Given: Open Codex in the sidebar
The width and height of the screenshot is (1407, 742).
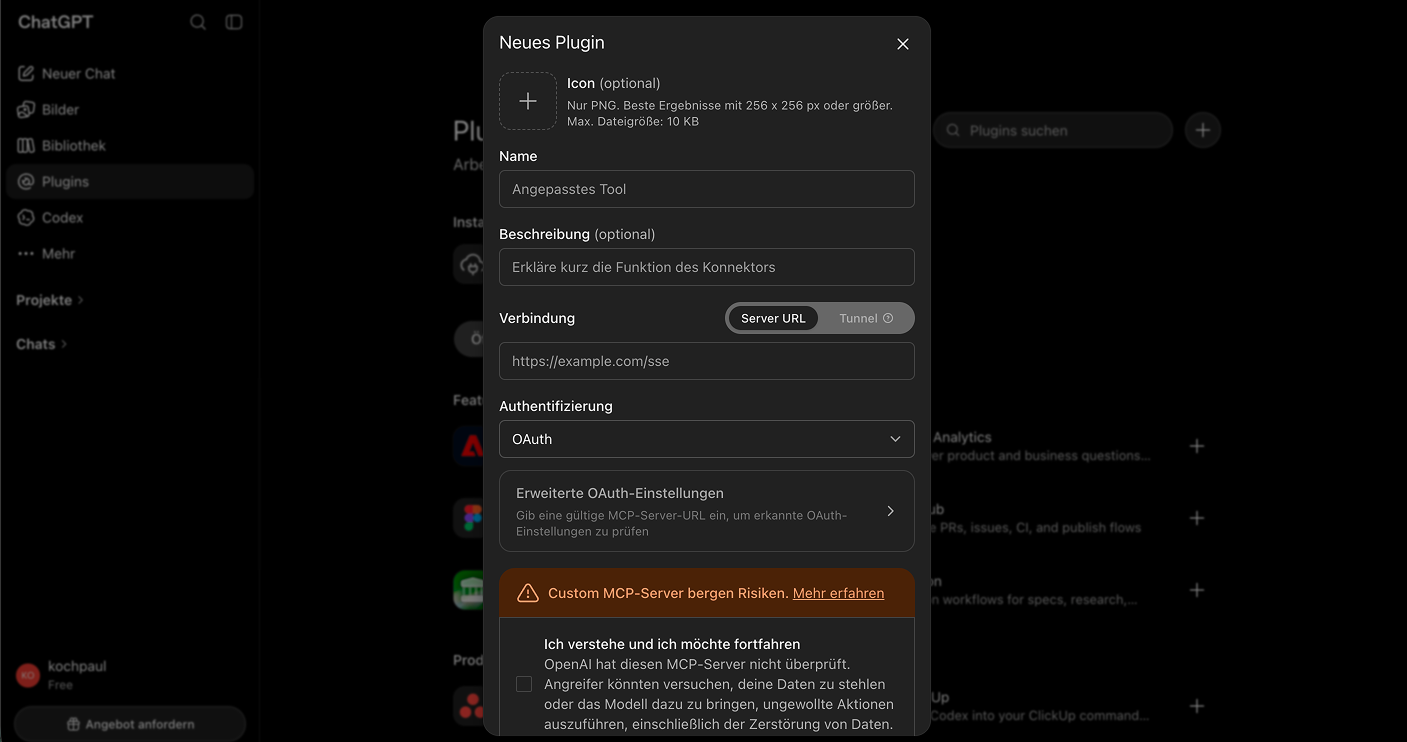Looking at the screenshot, I should (130, 218).
